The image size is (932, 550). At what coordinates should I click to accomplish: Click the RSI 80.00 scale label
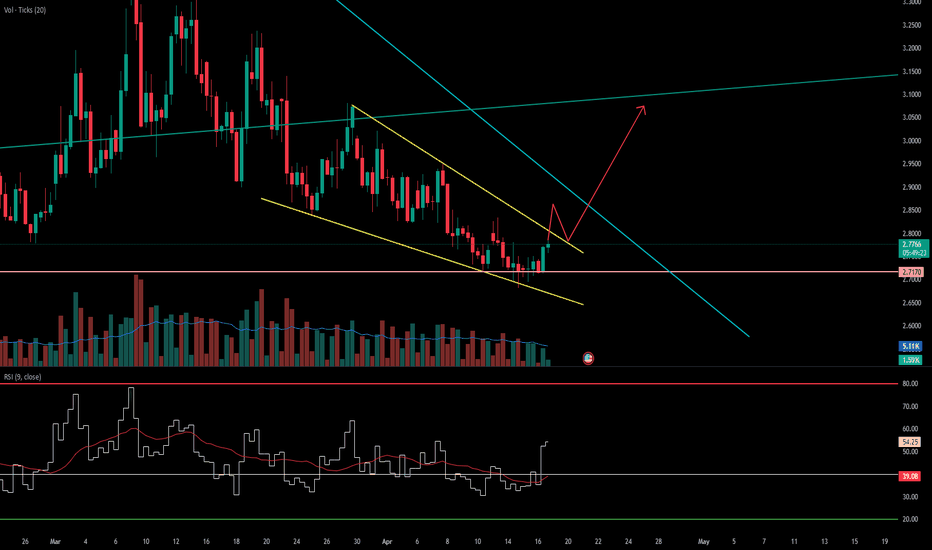tap(911, 384)
